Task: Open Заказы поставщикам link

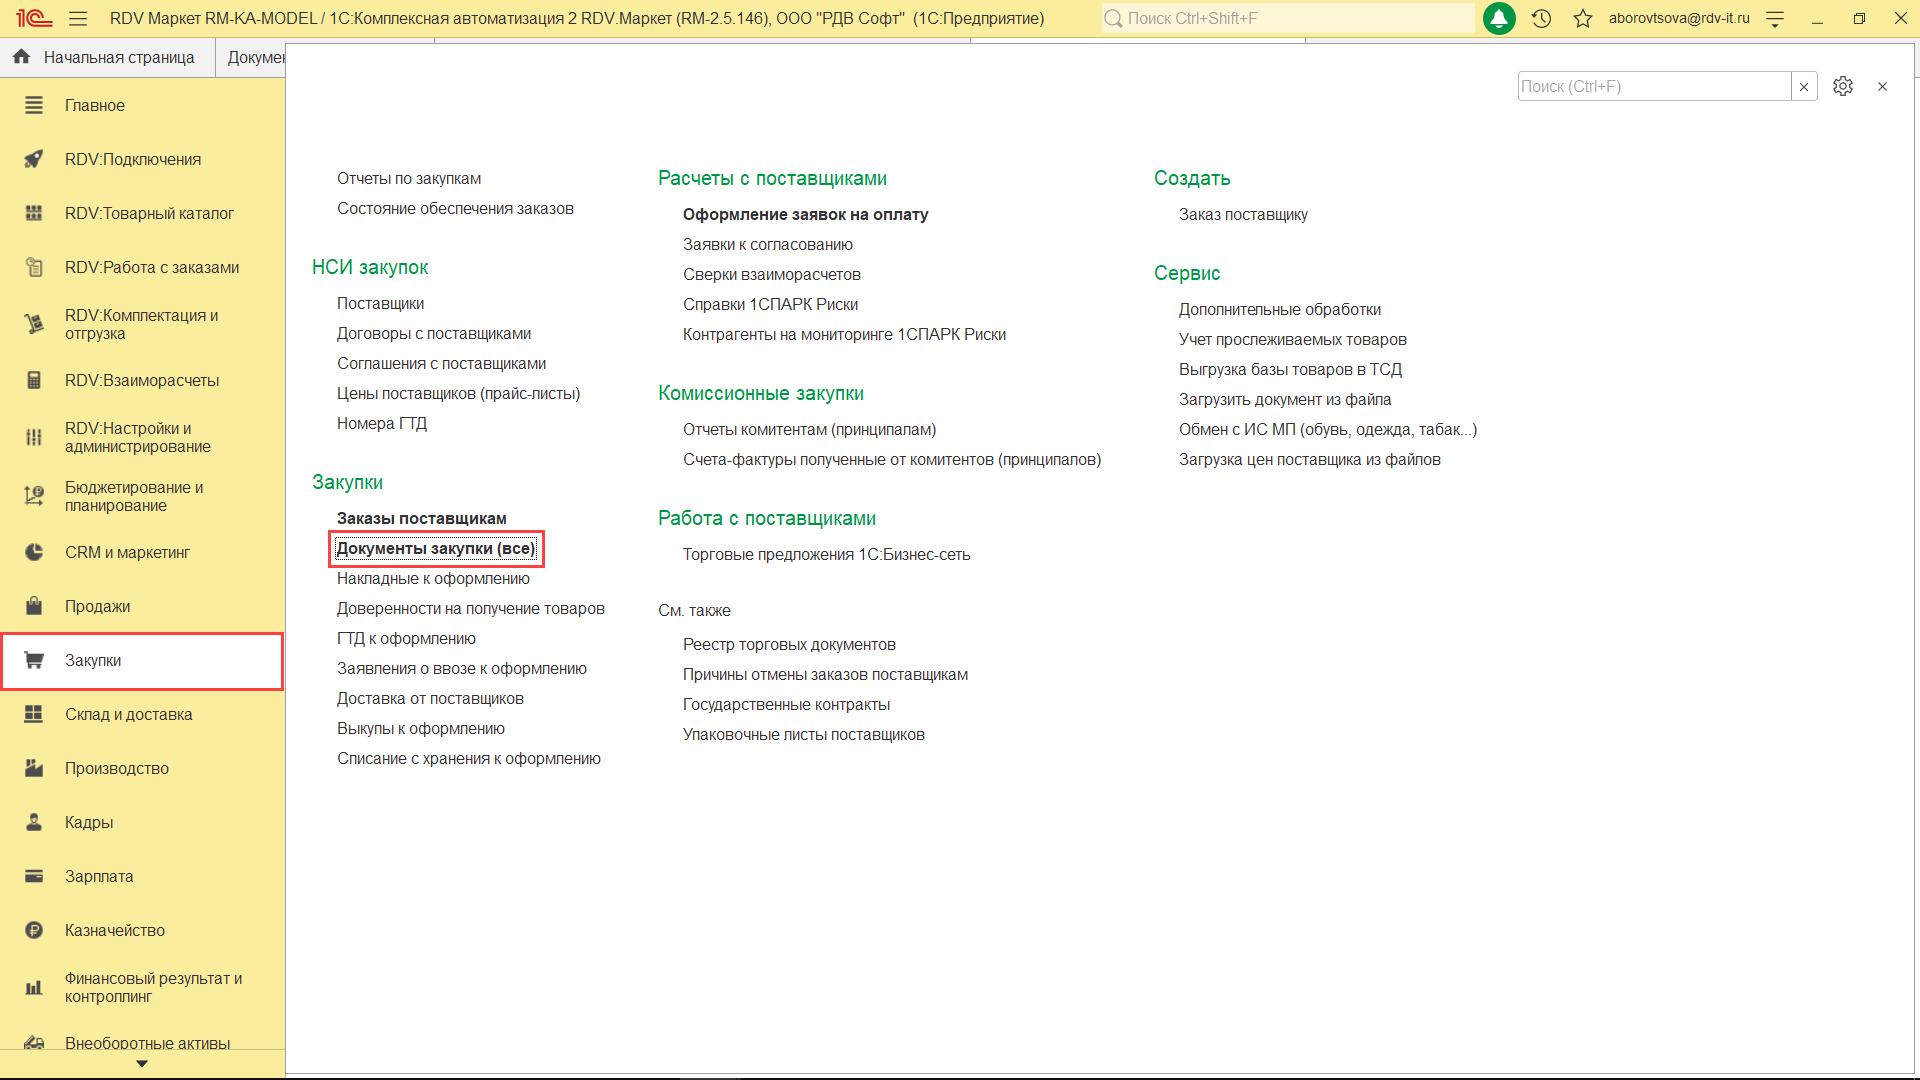Action: coord(421,518)
